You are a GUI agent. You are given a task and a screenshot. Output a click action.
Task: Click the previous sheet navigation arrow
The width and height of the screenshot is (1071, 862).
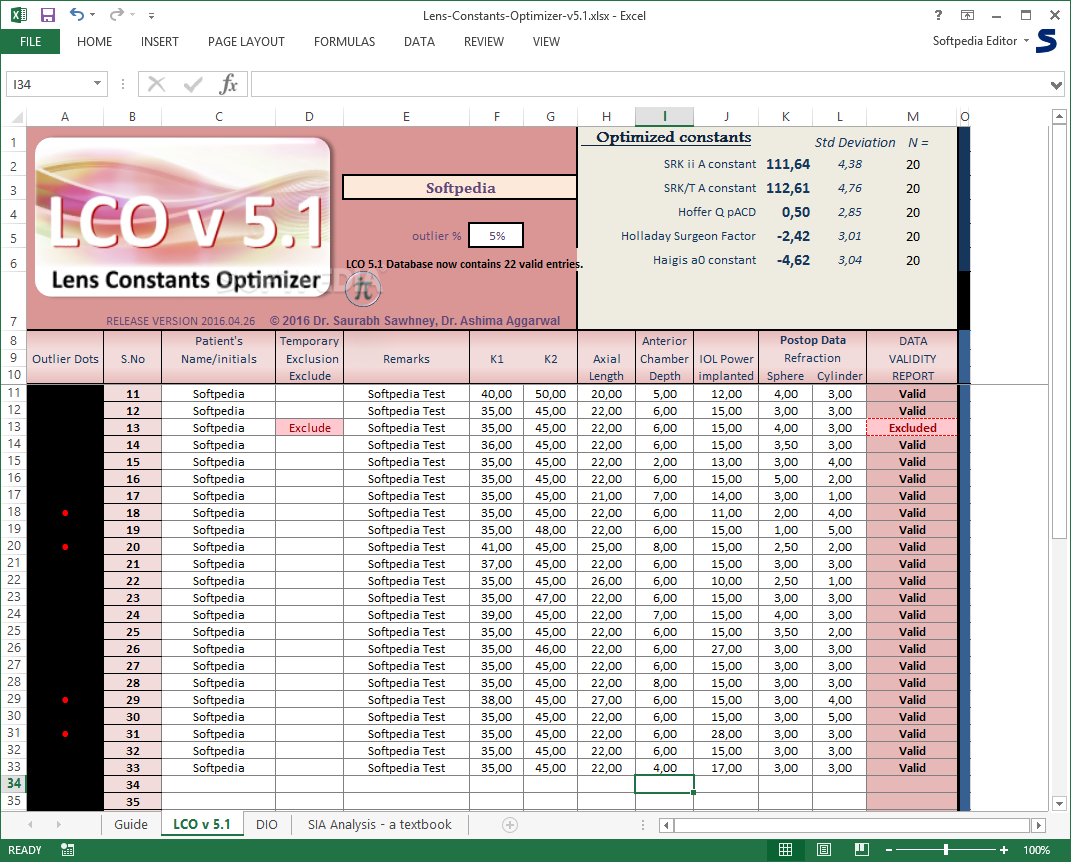(30, 825)
